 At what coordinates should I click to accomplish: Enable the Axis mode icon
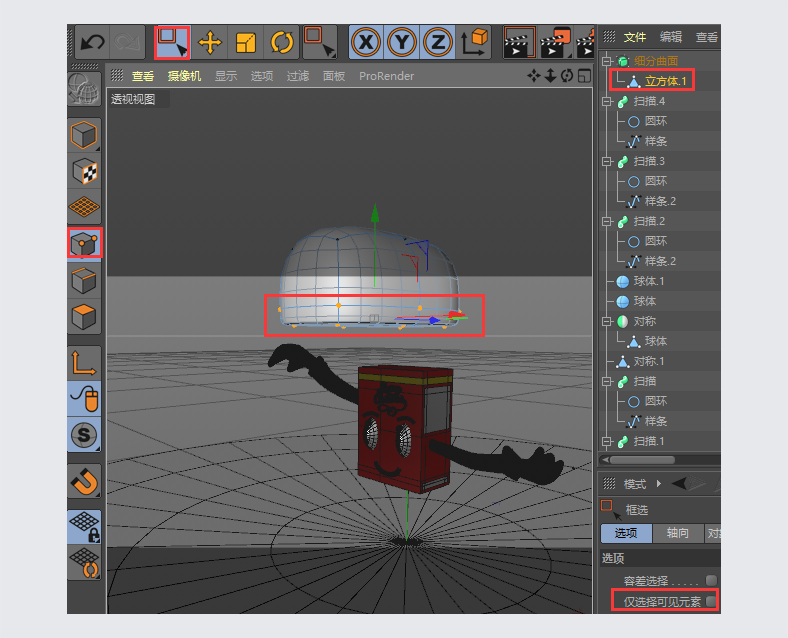click(84, 363)
